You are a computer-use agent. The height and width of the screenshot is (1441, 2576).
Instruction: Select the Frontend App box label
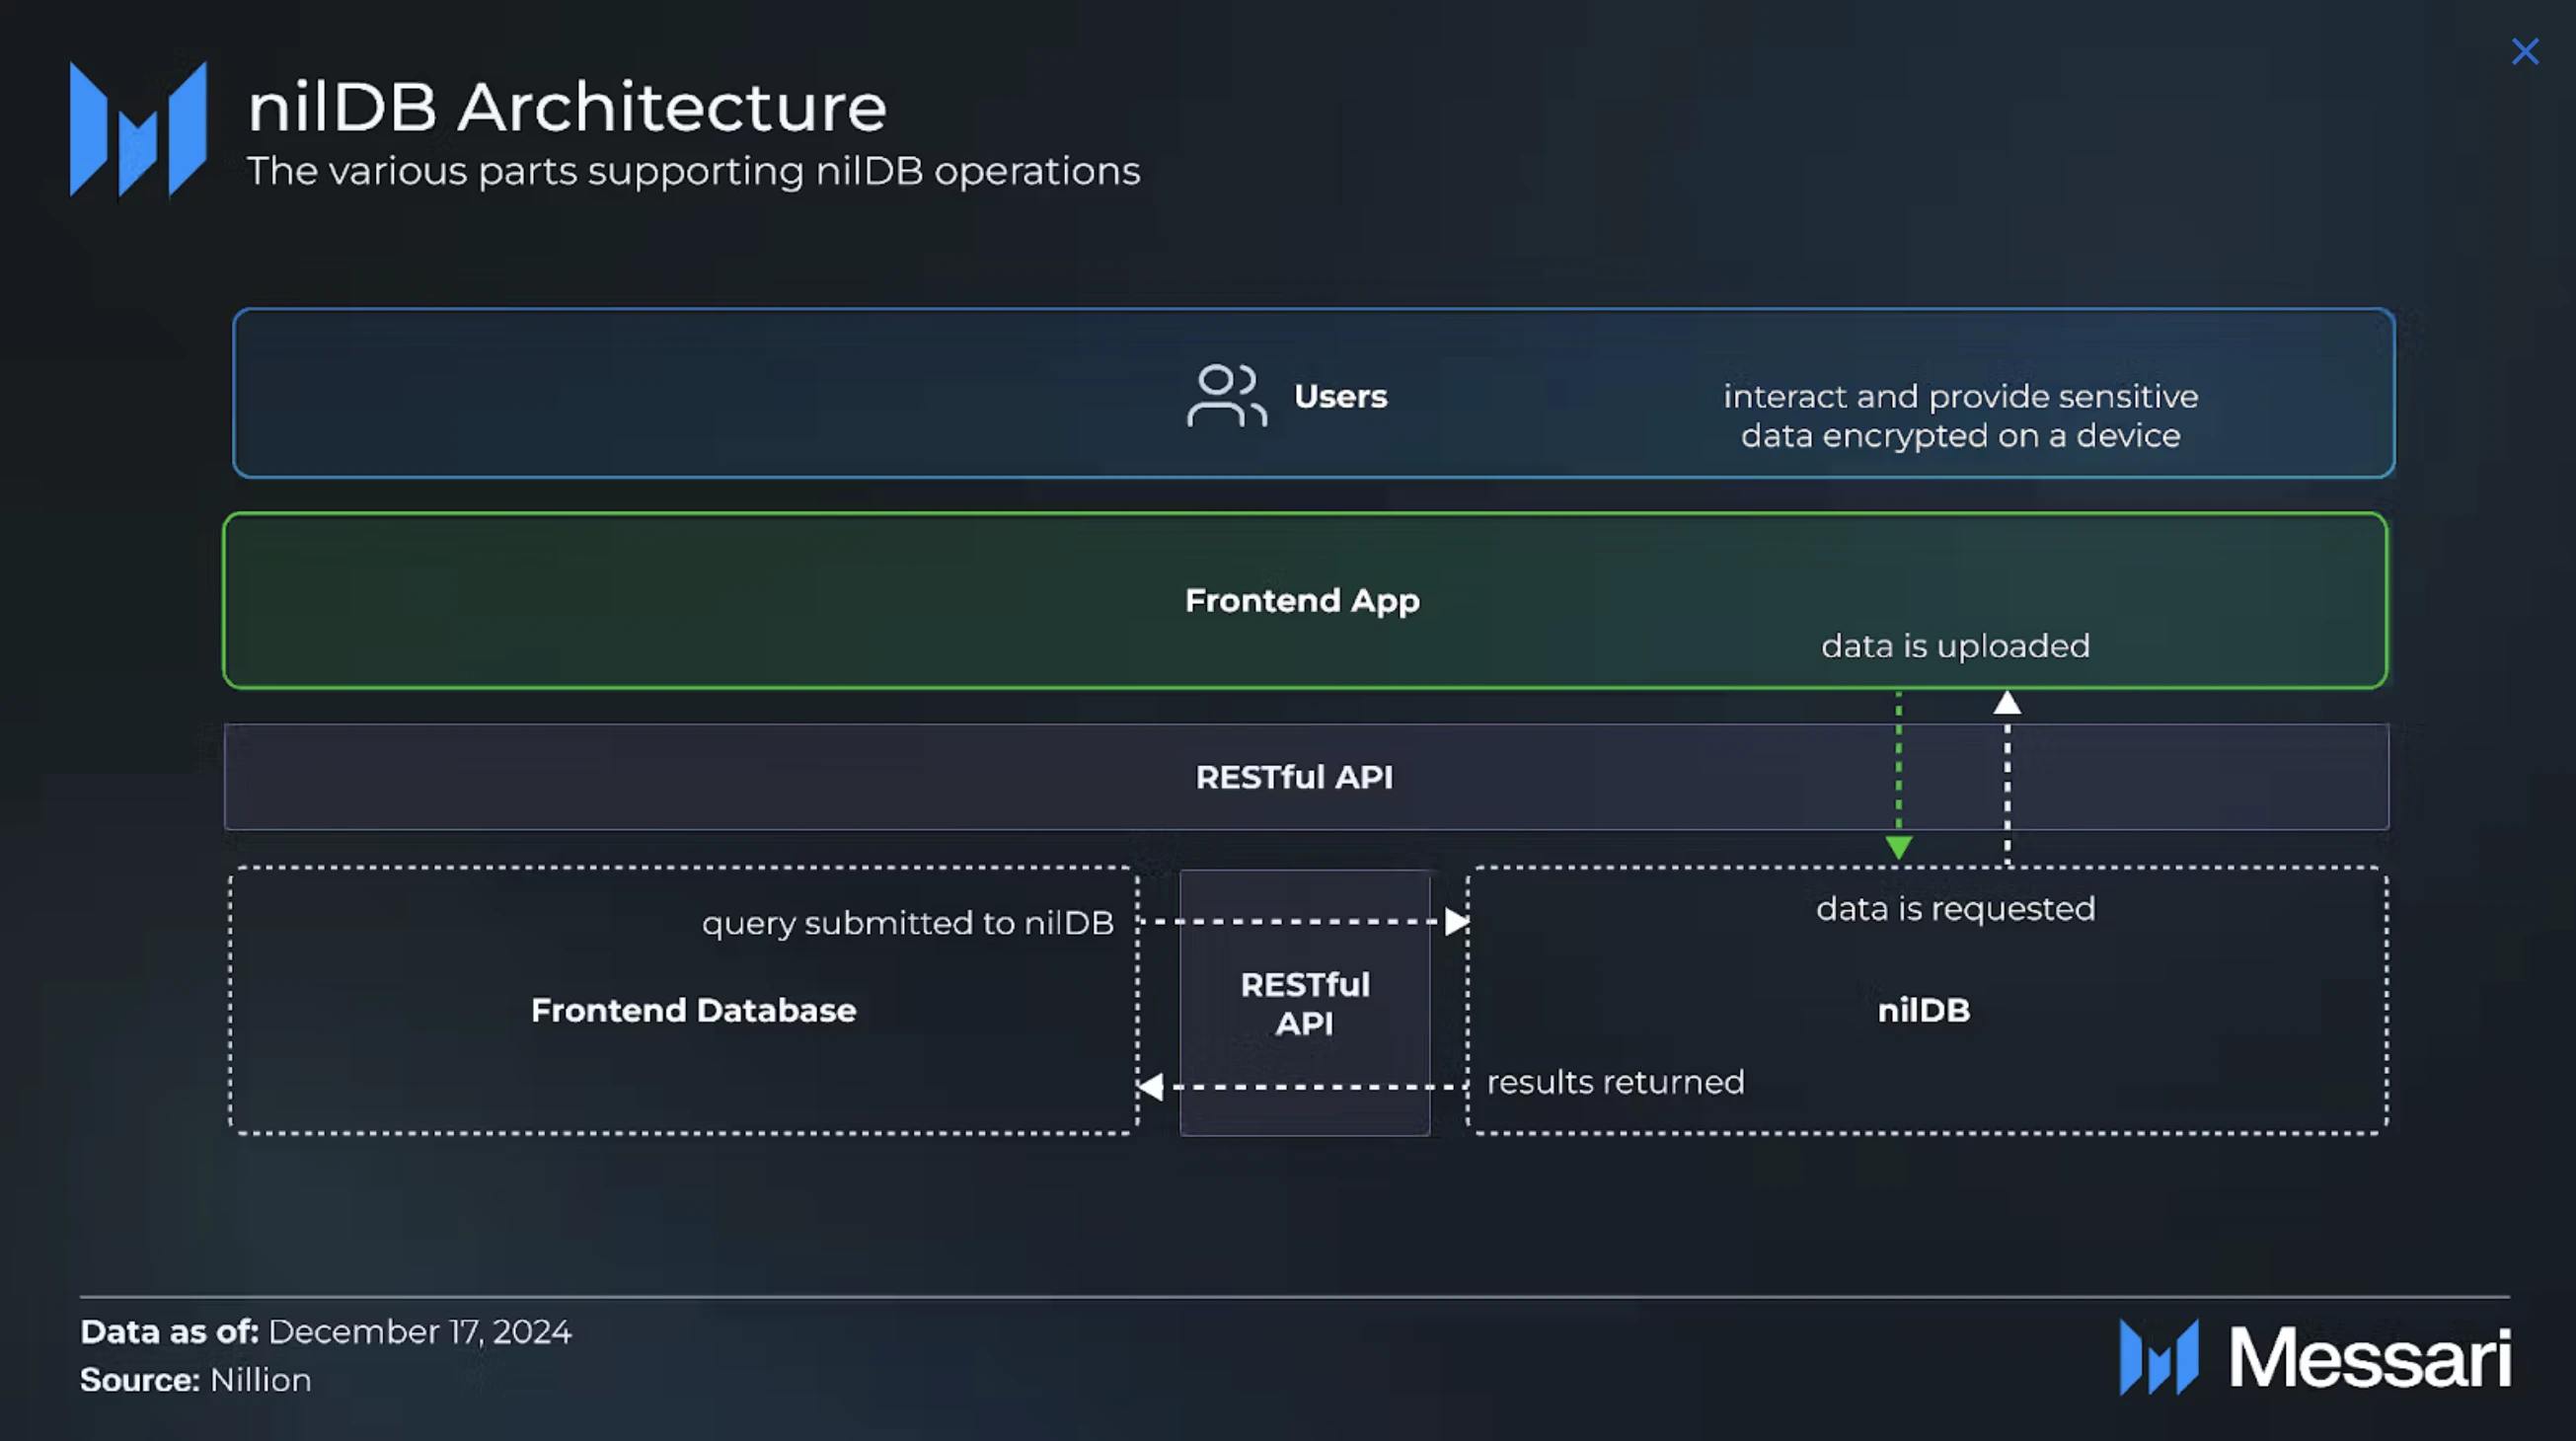coord(1302,600)
